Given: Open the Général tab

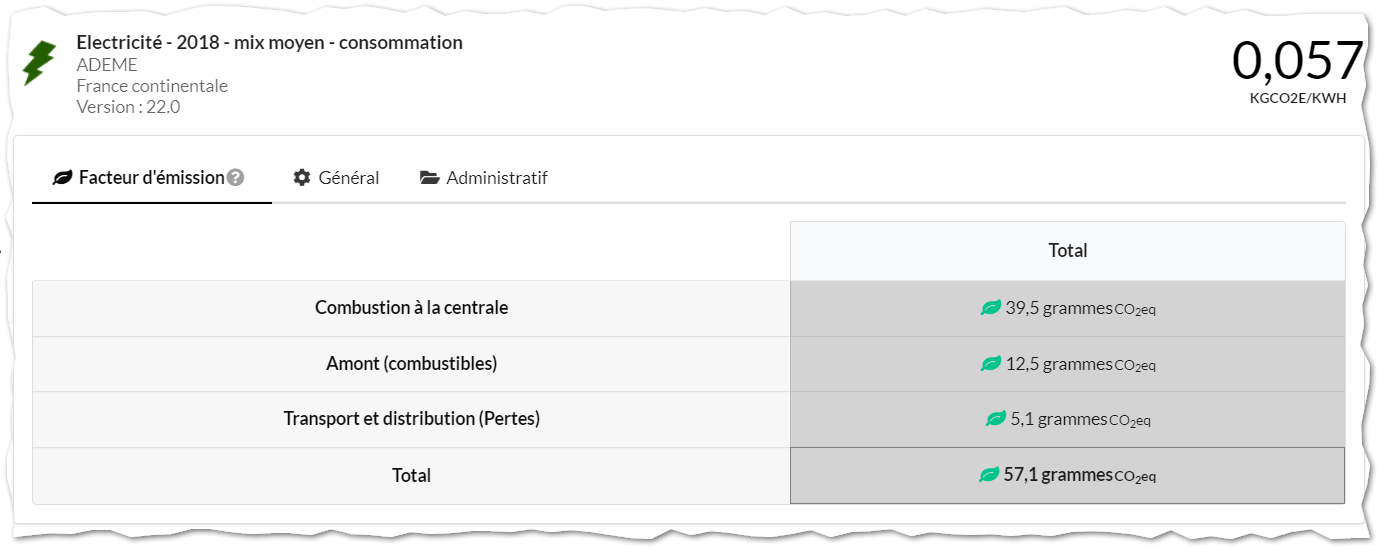Looking at the screenshot, I should click(x=336, y=178).
